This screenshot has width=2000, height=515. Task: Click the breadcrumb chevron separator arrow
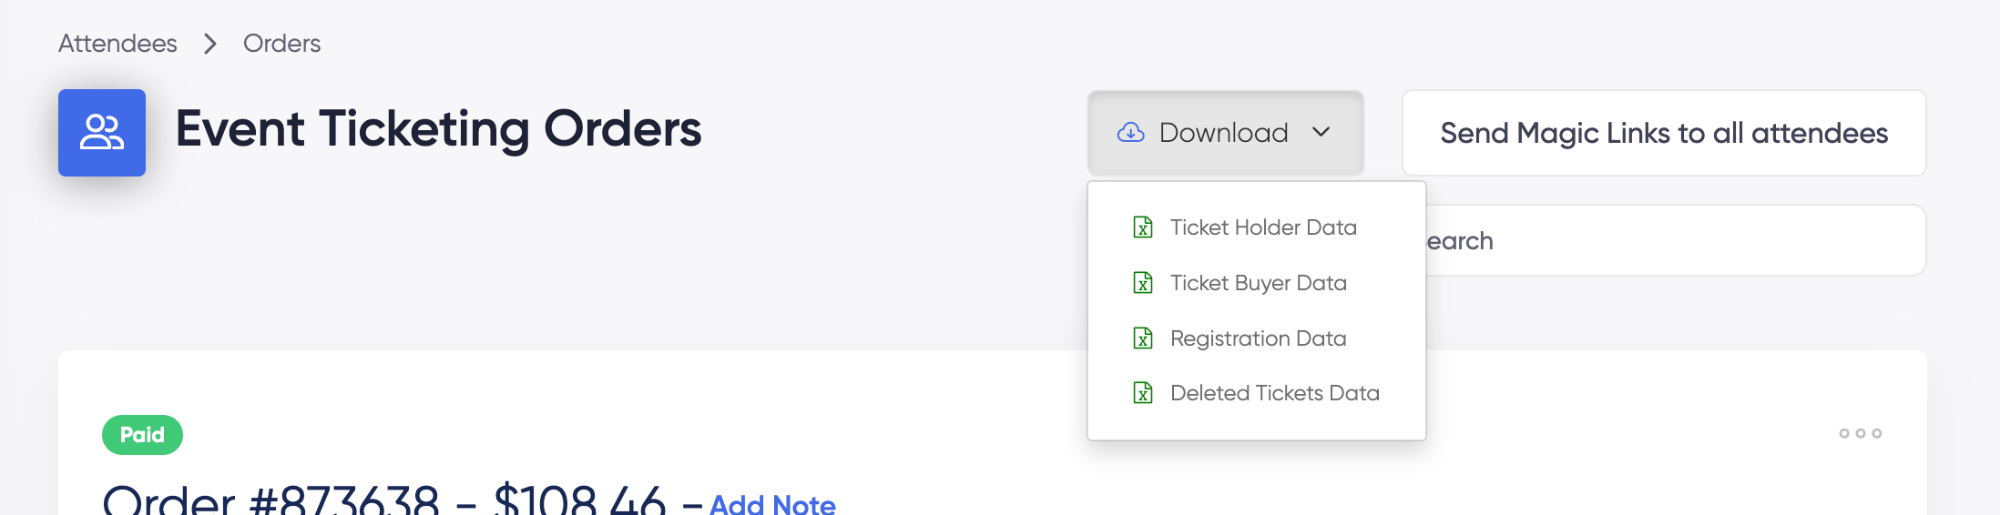click(x=210, y=44)
